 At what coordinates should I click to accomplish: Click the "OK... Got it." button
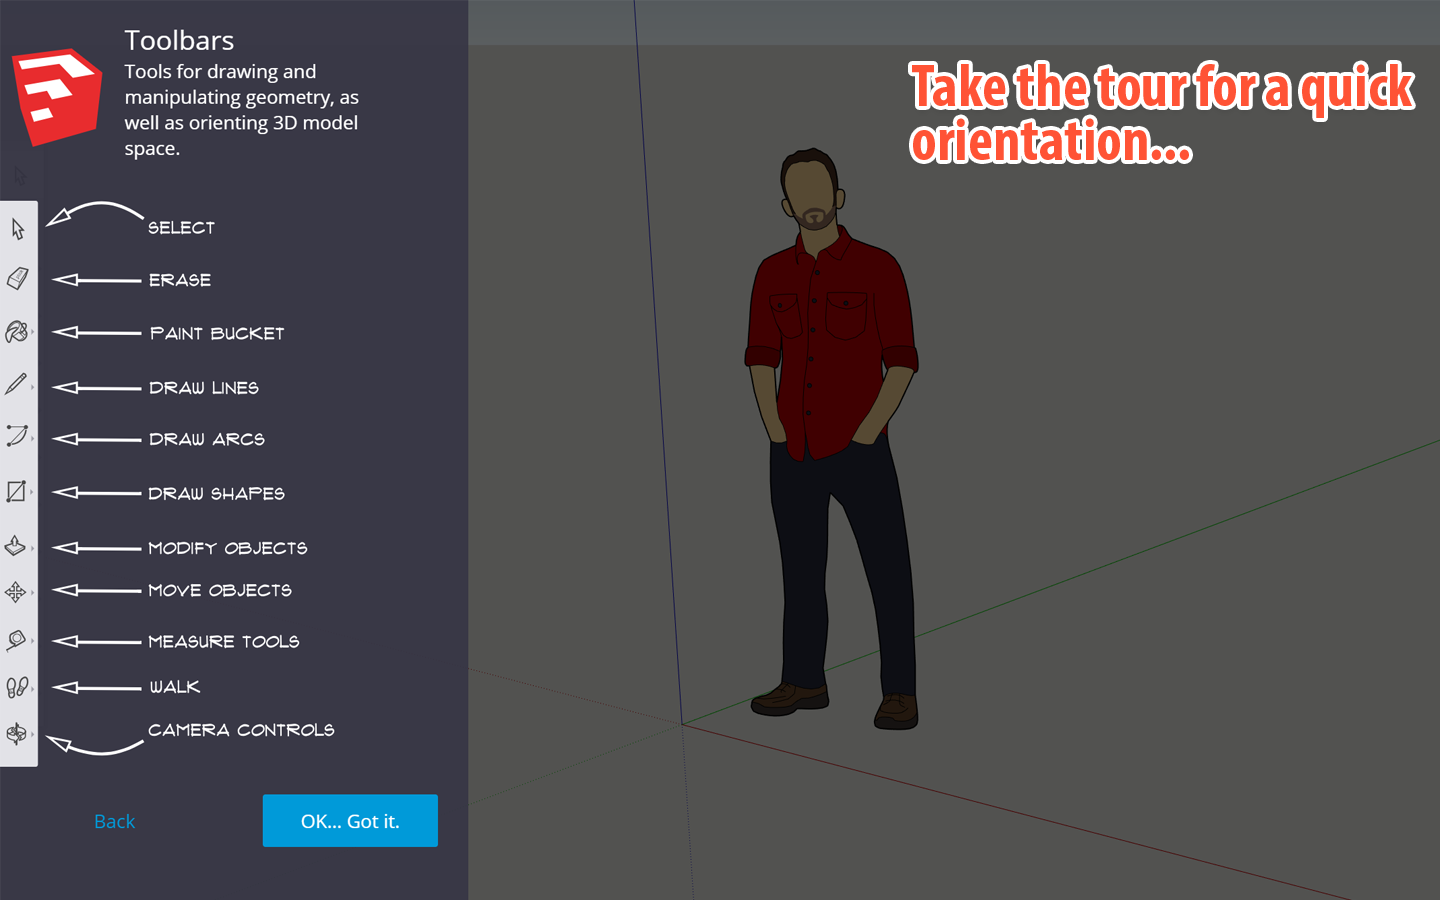[350, 821]
